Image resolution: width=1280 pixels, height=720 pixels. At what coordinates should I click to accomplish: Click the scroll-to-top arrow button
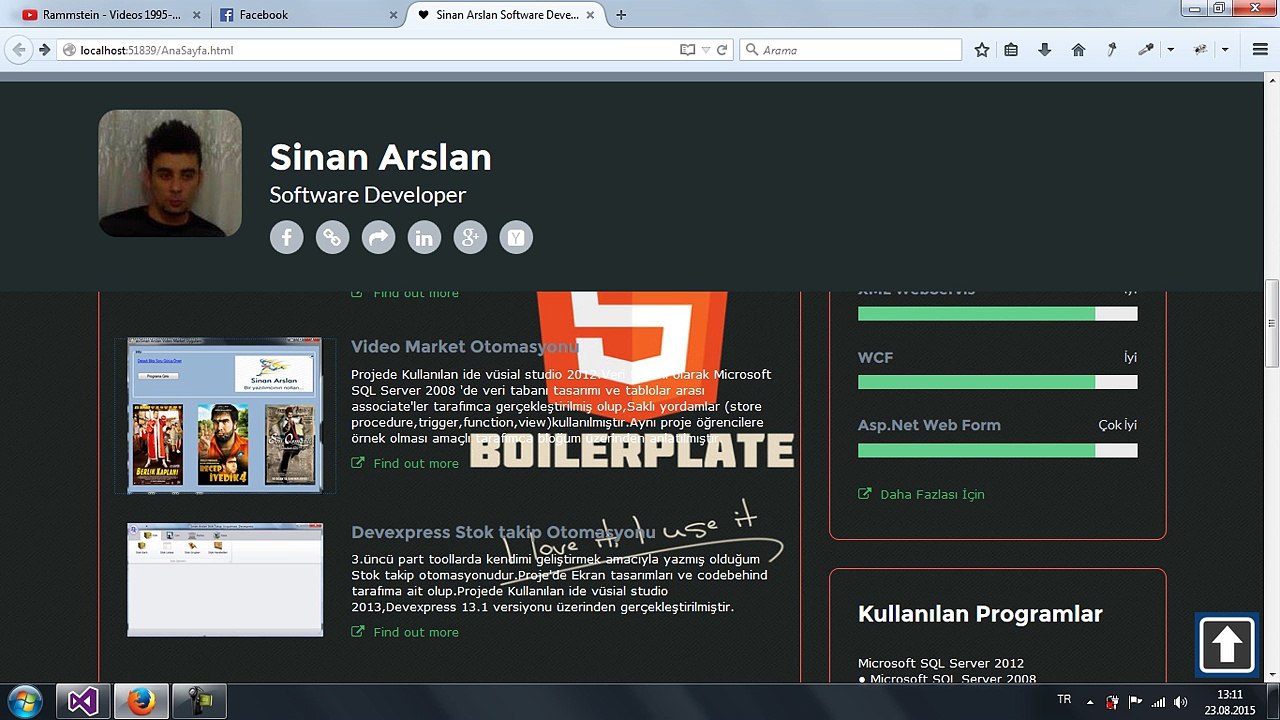tap(1227, 645)
